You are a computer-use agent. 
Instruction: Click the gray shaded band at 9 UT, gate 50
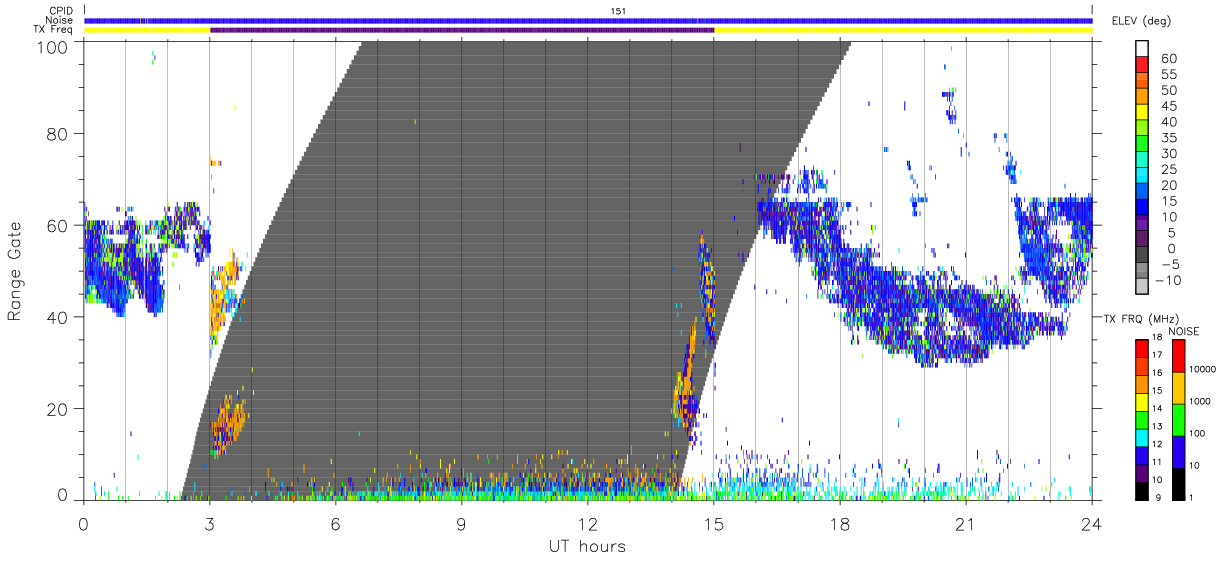461,271
